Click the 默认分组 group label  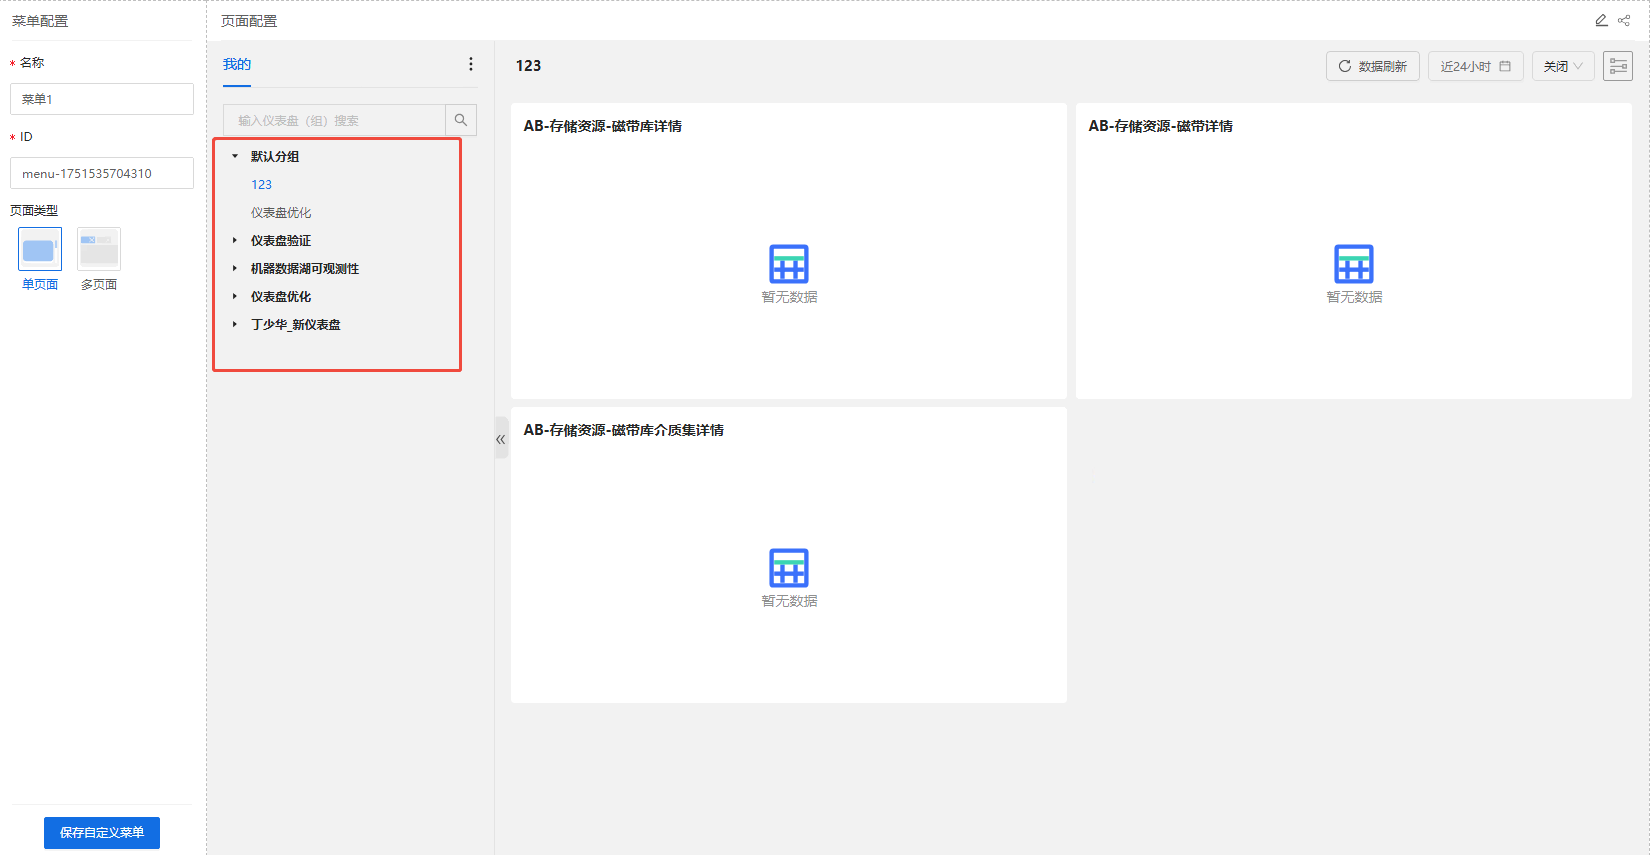(x=275, y=156)
